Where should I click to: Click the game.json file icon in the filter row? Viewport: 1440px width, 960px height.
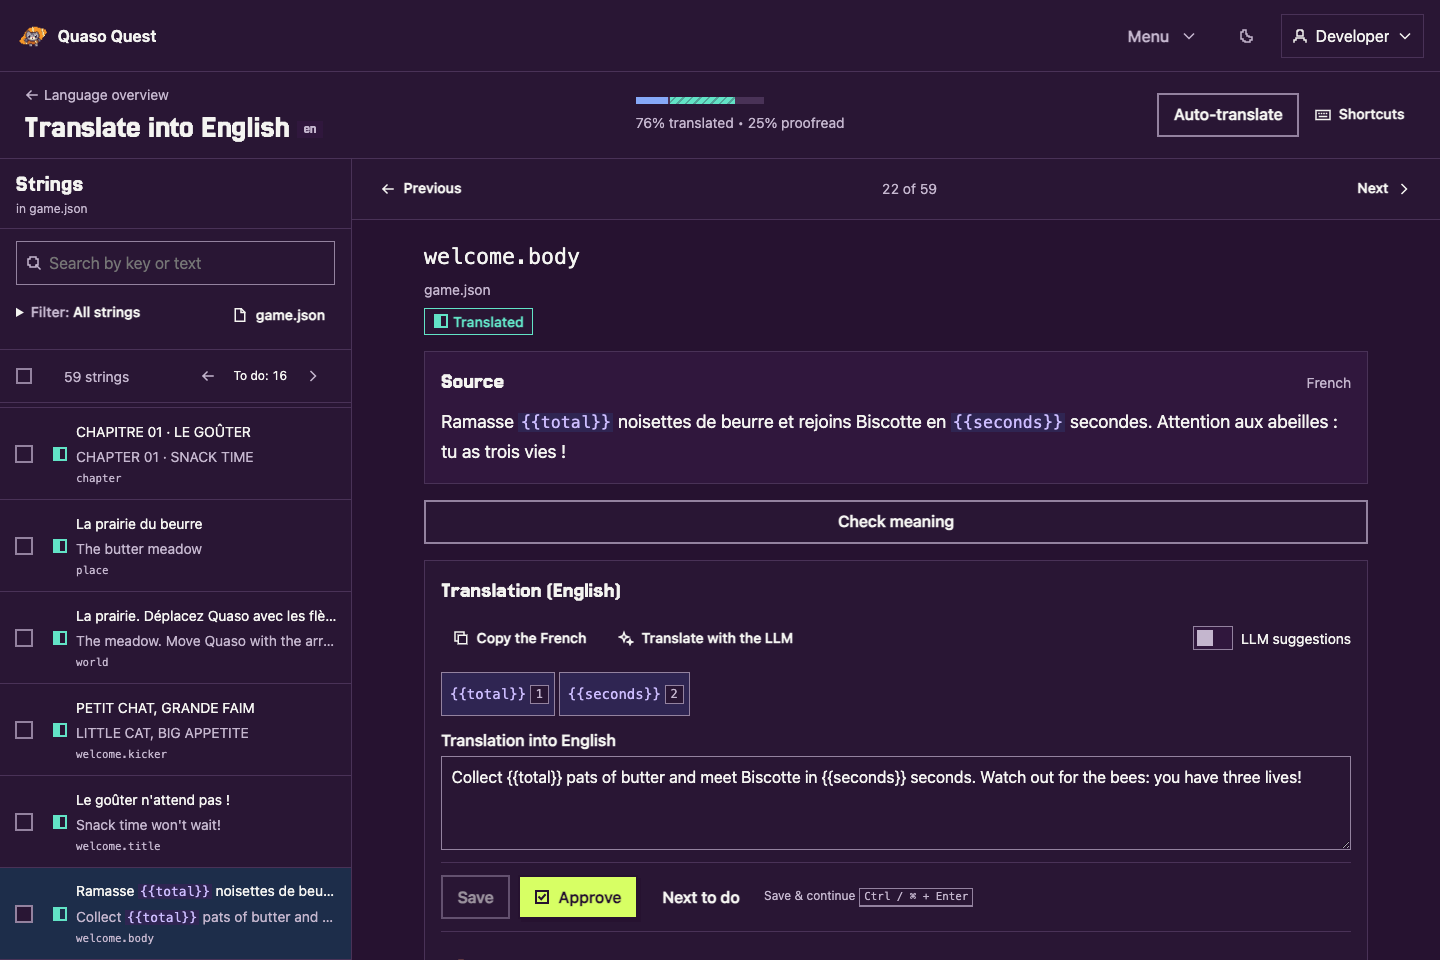coord(240,315)
